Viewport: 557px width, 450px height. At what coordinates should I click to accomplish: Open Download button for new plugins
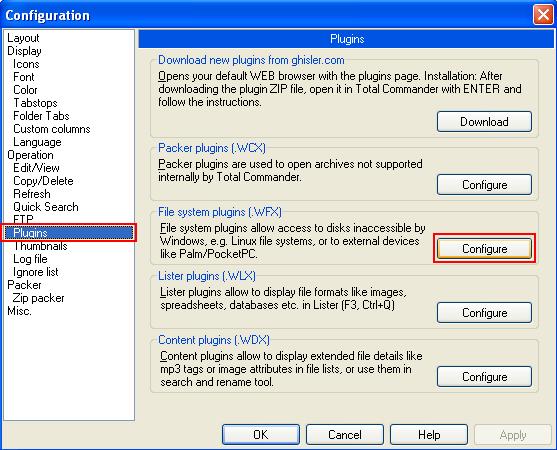tap(484, 121)
